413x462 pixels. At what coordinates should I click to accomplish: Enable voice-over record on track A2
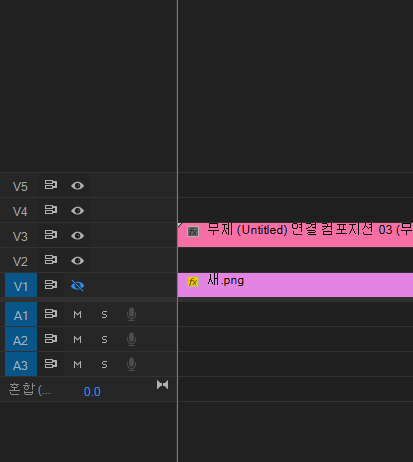point(132,339)
